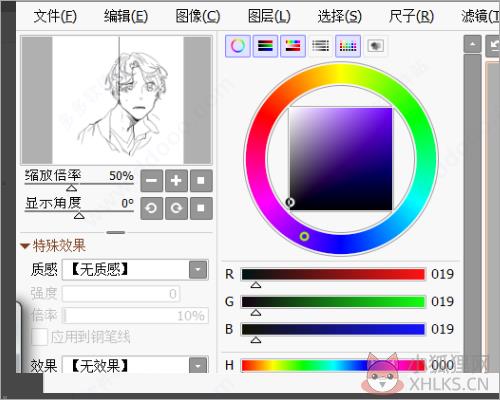This screenshot has height=400, width=500.
Task: Reset zoom with the square button
Action: [x=201, y=181]
